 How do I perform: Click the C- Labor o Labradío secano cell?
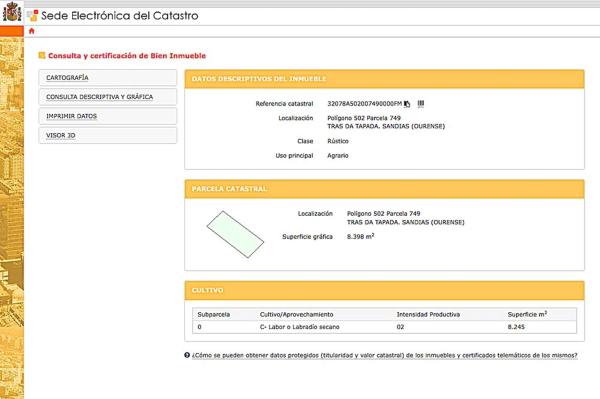tap(300, 327)
